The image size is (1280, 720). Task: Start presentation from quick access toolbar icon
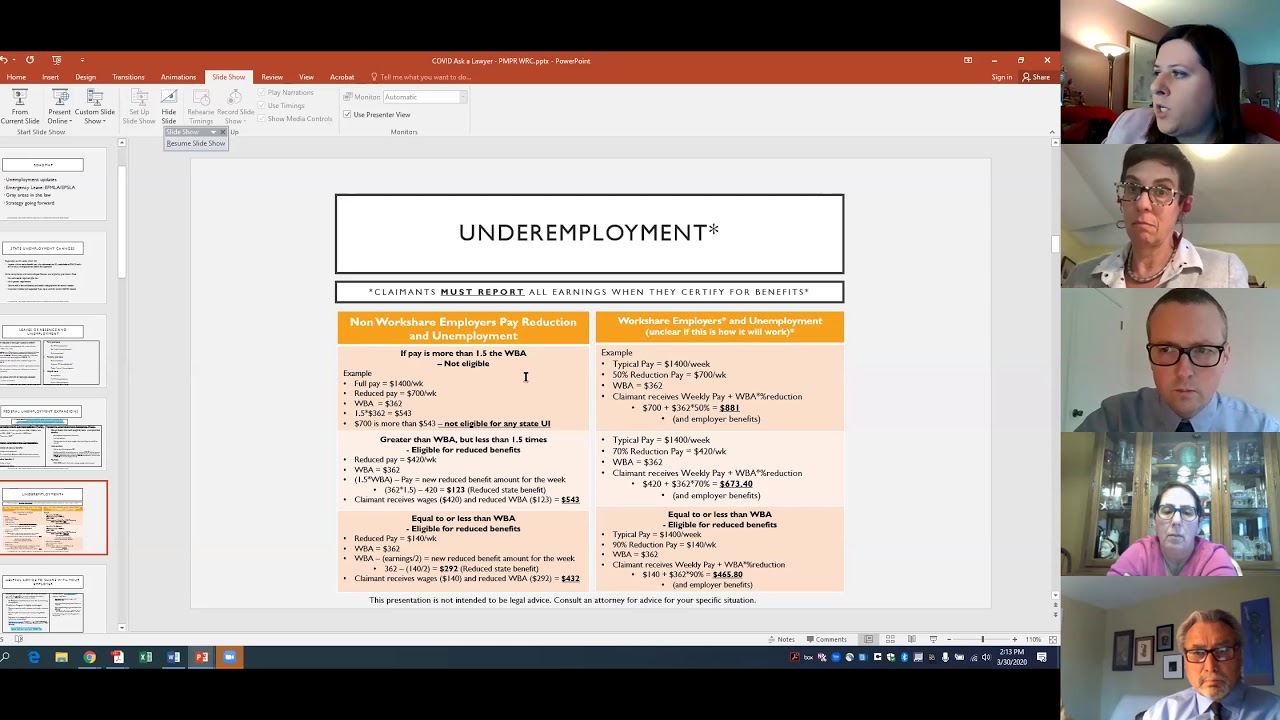click(56, 60)
